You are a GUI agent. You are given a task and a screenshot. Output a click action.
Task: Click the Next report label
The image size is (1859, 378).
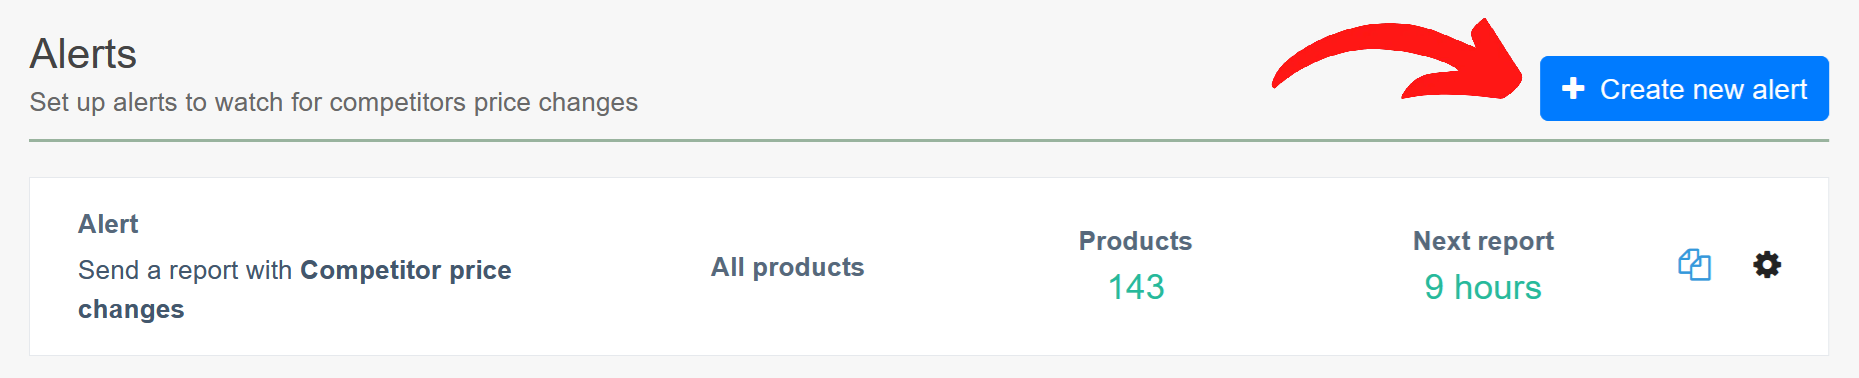(1483, 241)
